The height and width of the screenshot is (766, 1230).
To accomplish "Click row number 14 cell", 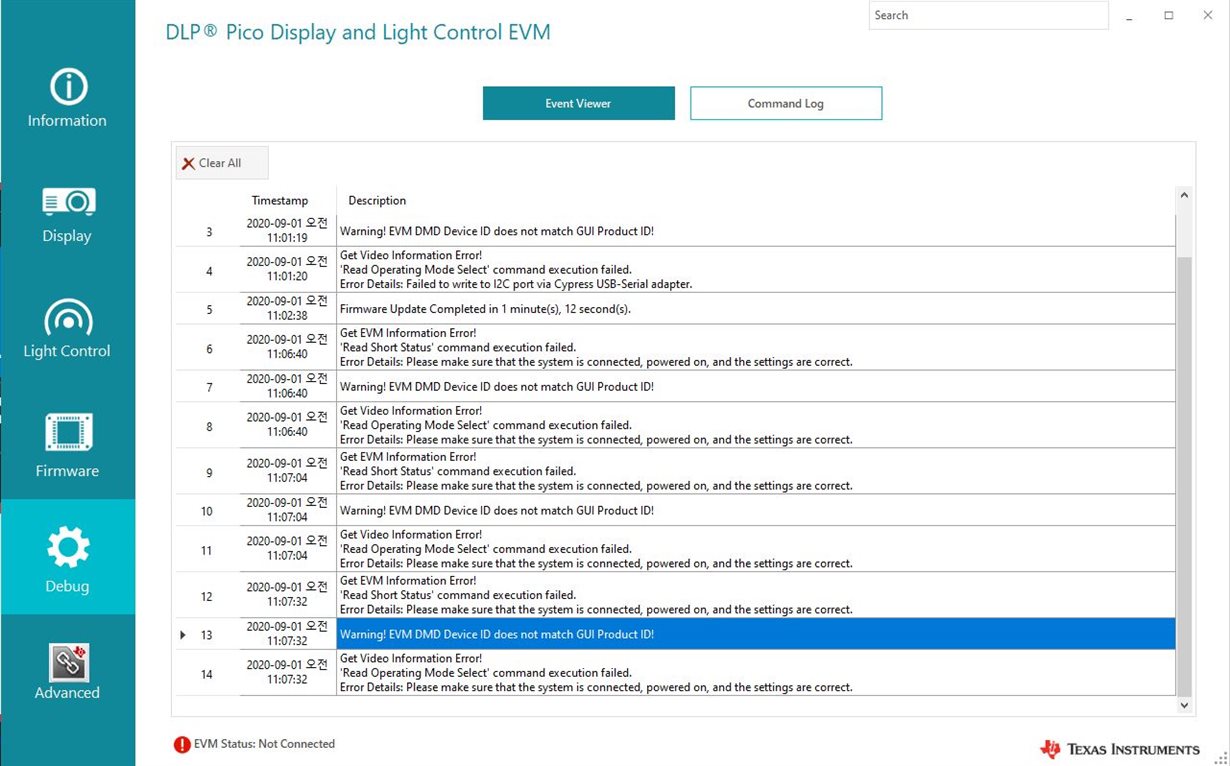I will click(209, 673).
